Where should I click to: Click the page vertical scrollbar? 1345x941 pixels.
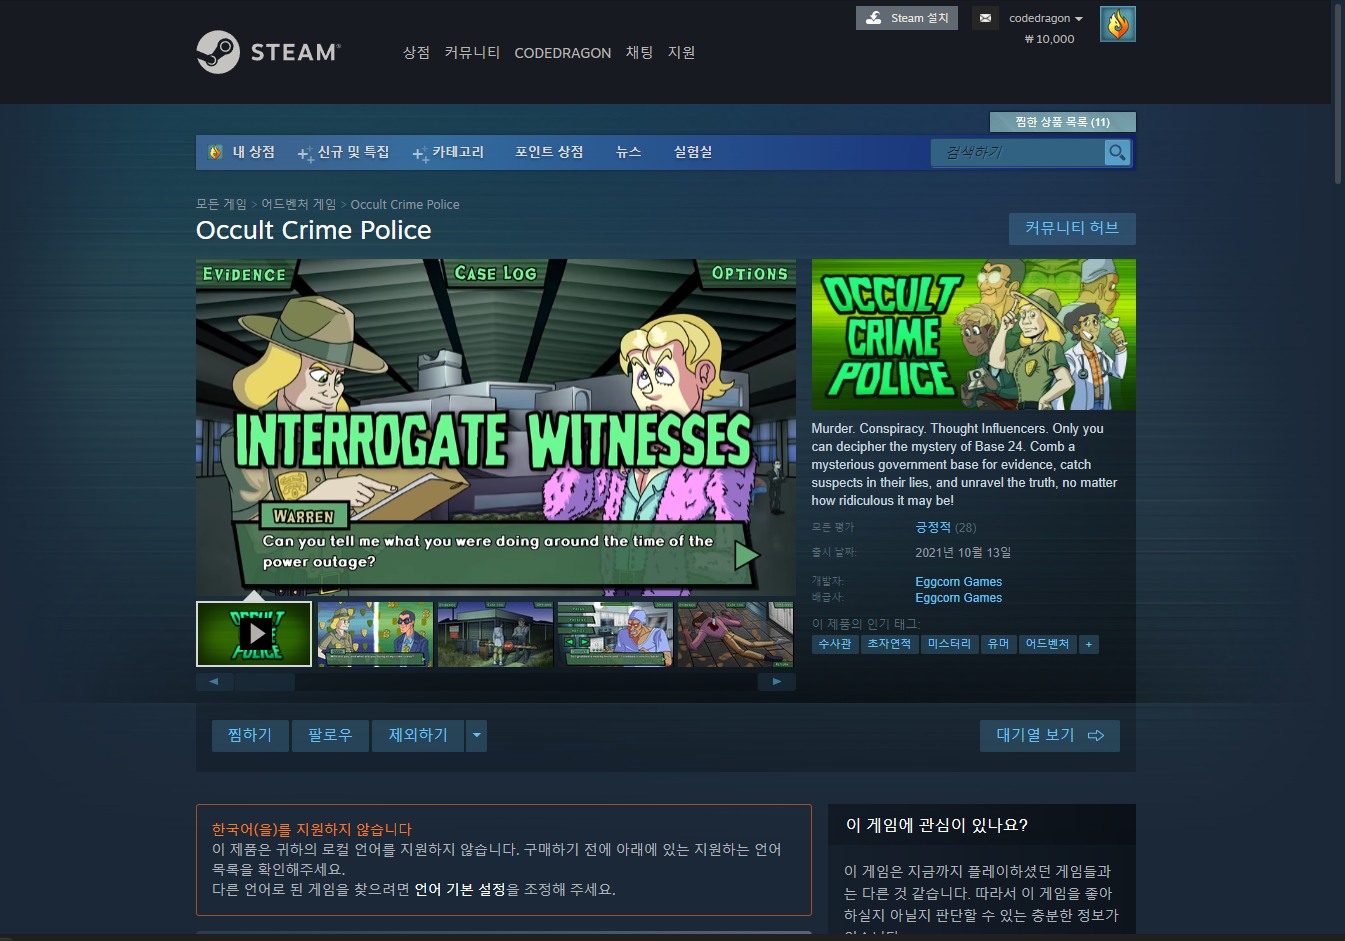(1338, 95)
